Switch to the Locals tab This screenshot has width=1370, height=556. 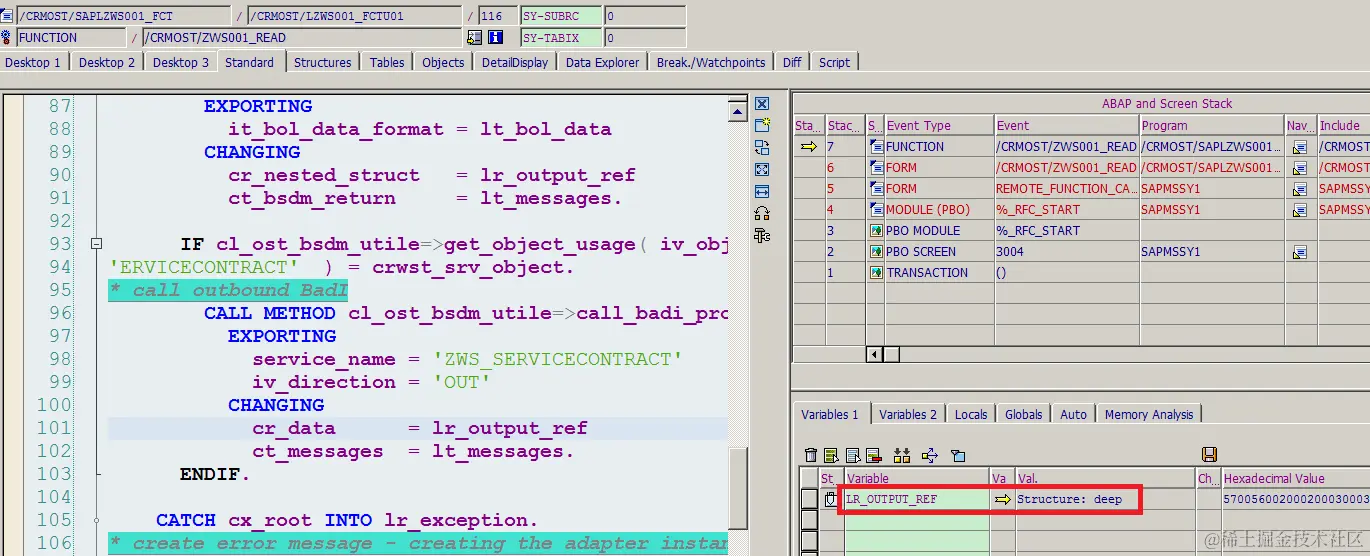click(x=971, y=414)
